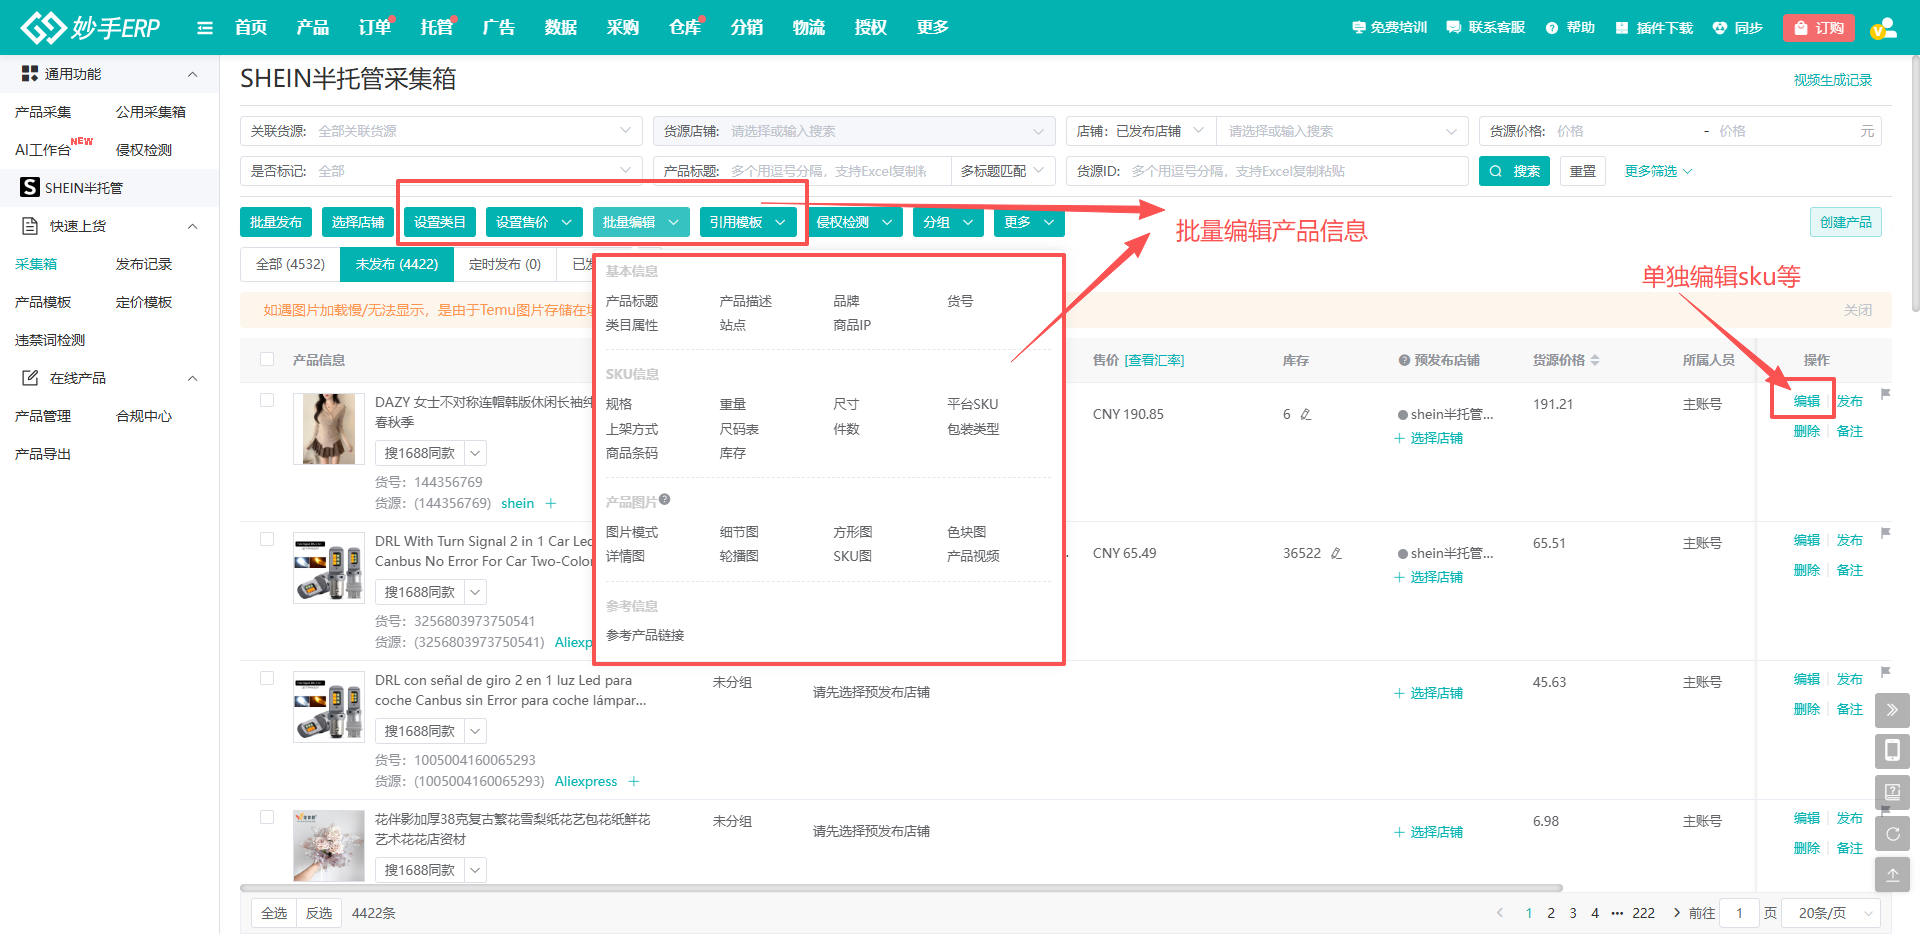Image resolution: width=1920 pixels, height=934 pixels.
Task: Open the 产品 top menu
Action: 313,27
